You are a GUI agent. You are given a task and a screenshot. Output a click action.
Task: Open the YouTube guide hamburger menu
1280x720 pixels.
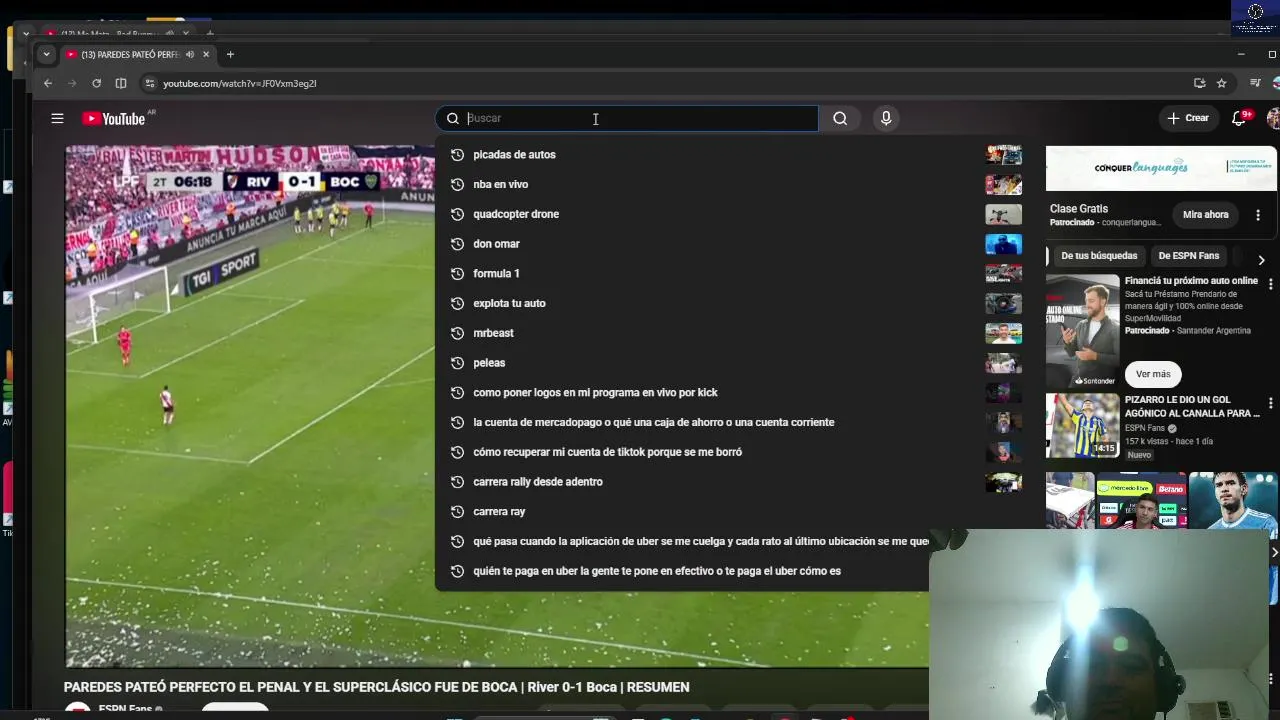click(57, 118)
